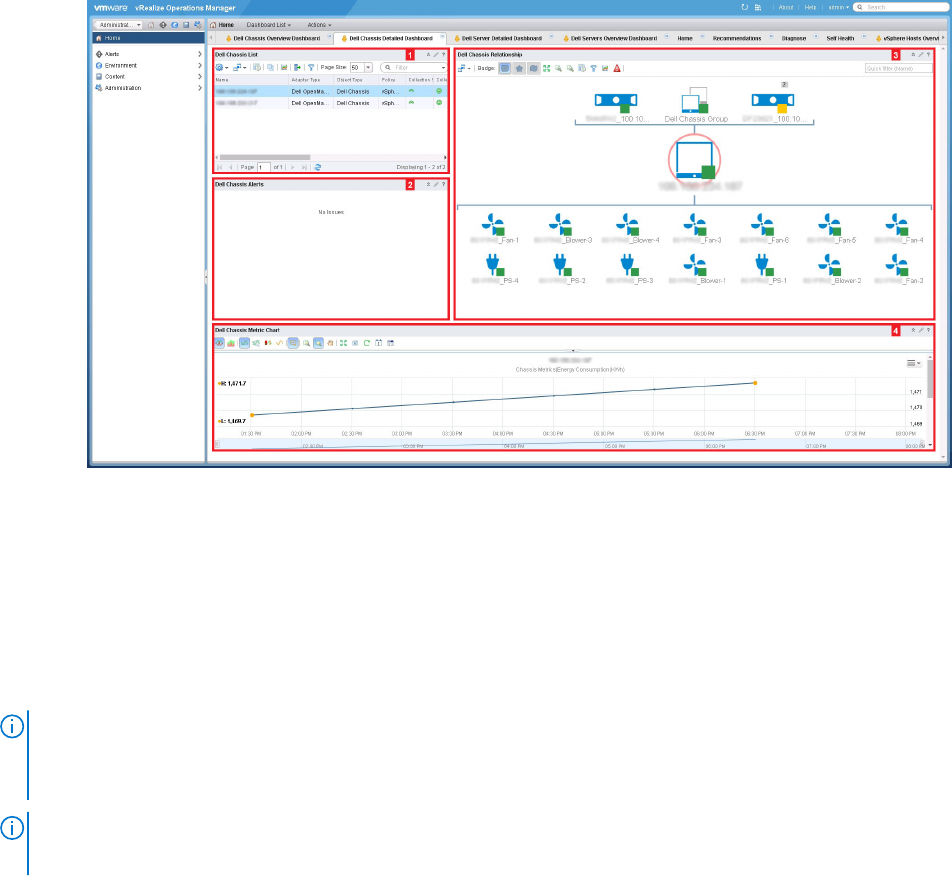The height and width of the screenshot is (876, 952).
Task: Collapse the Dell Chassis Metric Chart widget
Action: pyautogui.click(x=913, y=330)
